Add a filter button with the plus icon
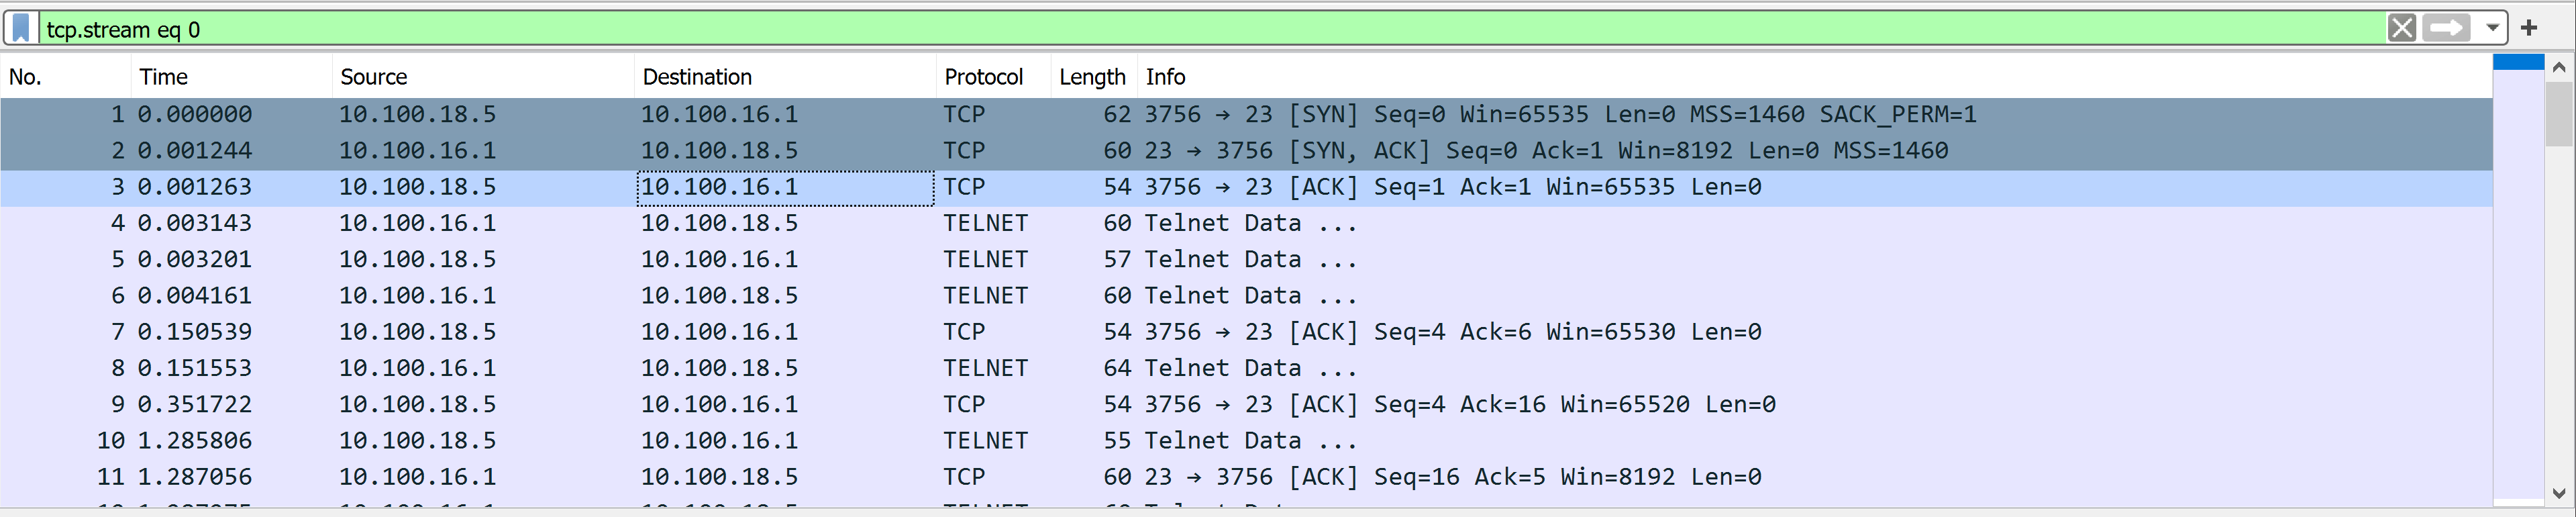 click(x=2529, y=28)
